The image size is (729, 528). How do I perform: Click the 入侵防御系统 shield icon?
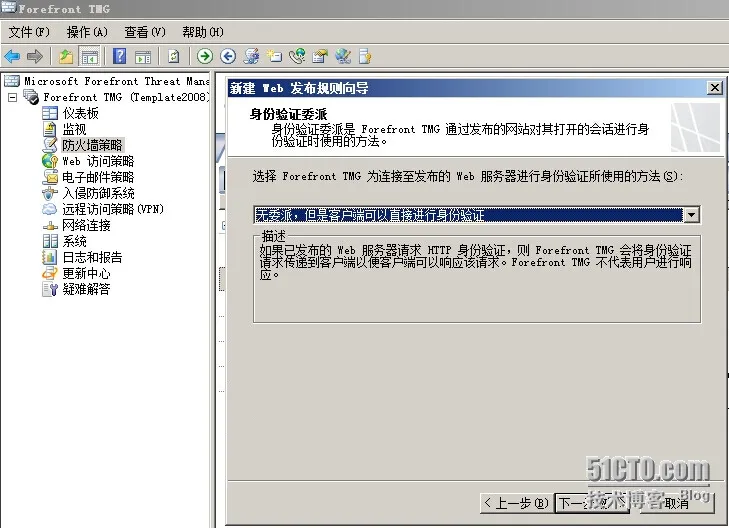coord(50,193)
